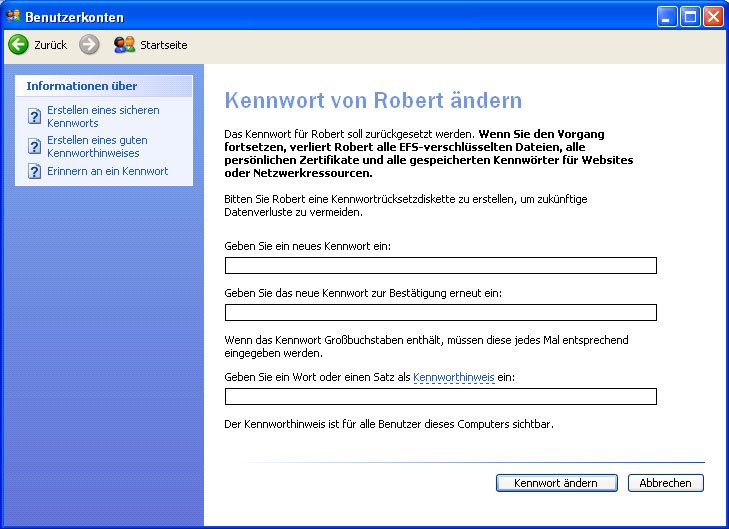
Task: Open 'Erinnern an ein Kennwort' help topic
Action: (x=107, y=171)
